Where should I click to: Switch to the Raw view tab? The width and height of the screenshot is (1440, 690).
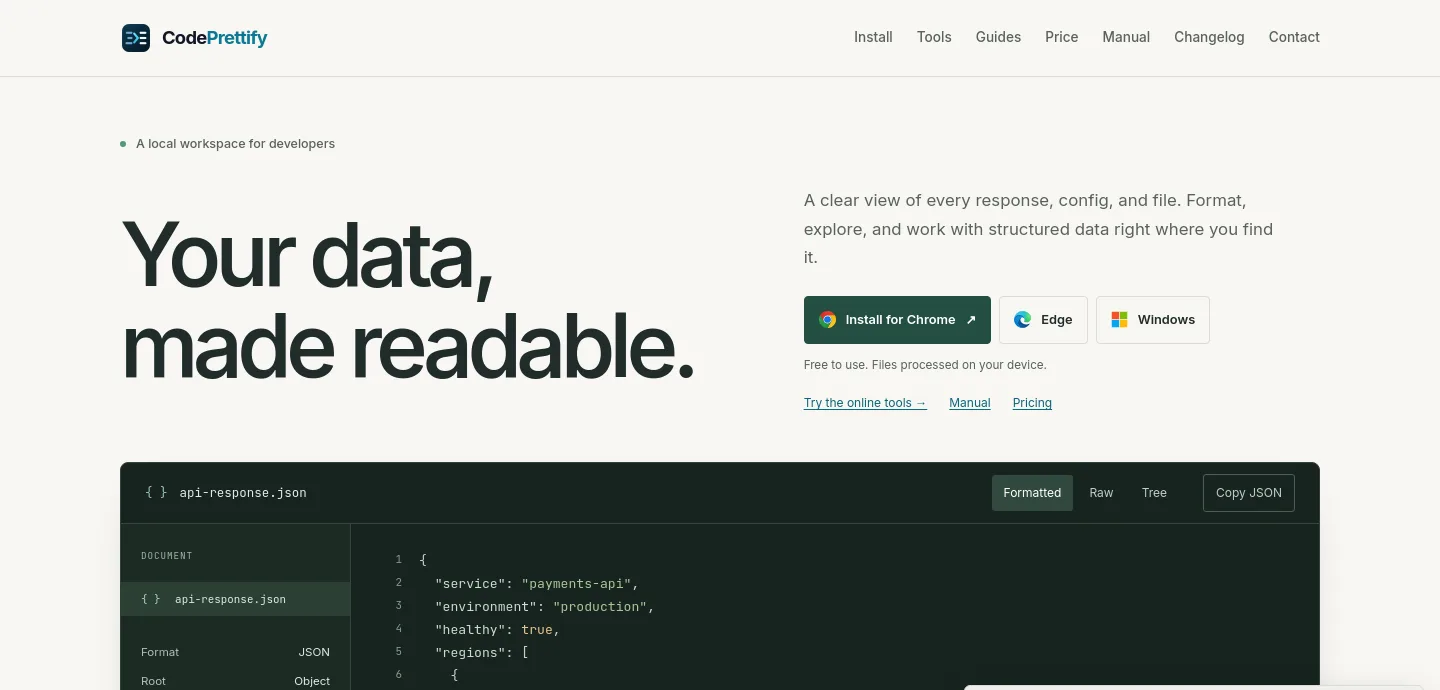coord(1101,493)
